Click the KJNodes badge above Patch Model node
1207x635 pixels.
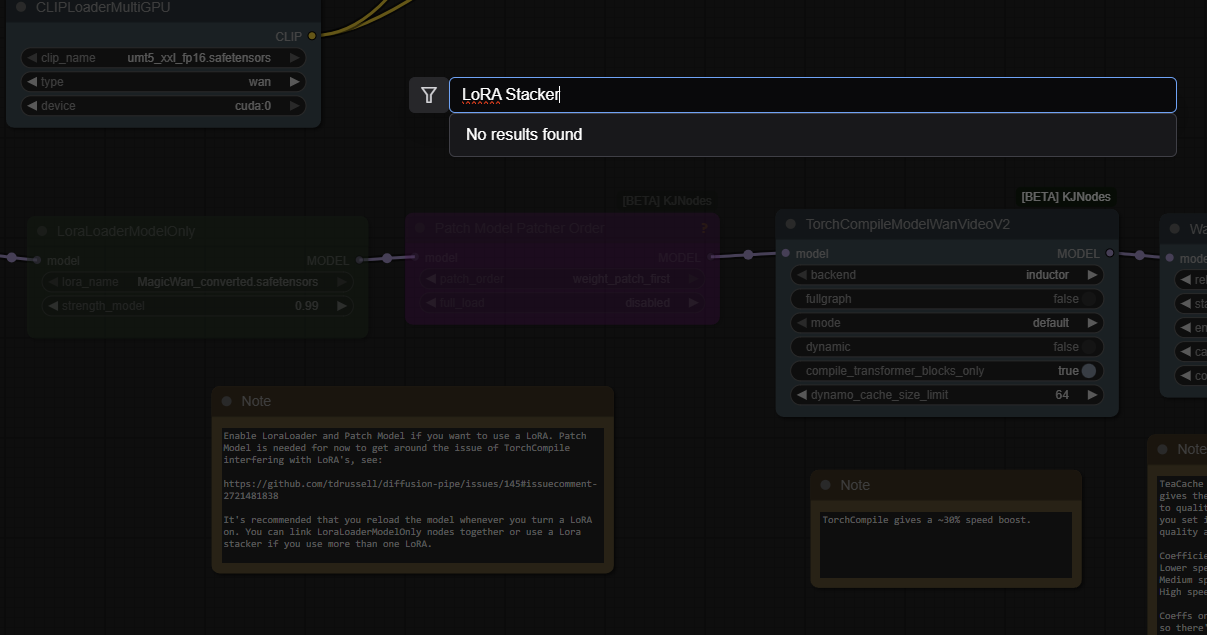point(667,201)
